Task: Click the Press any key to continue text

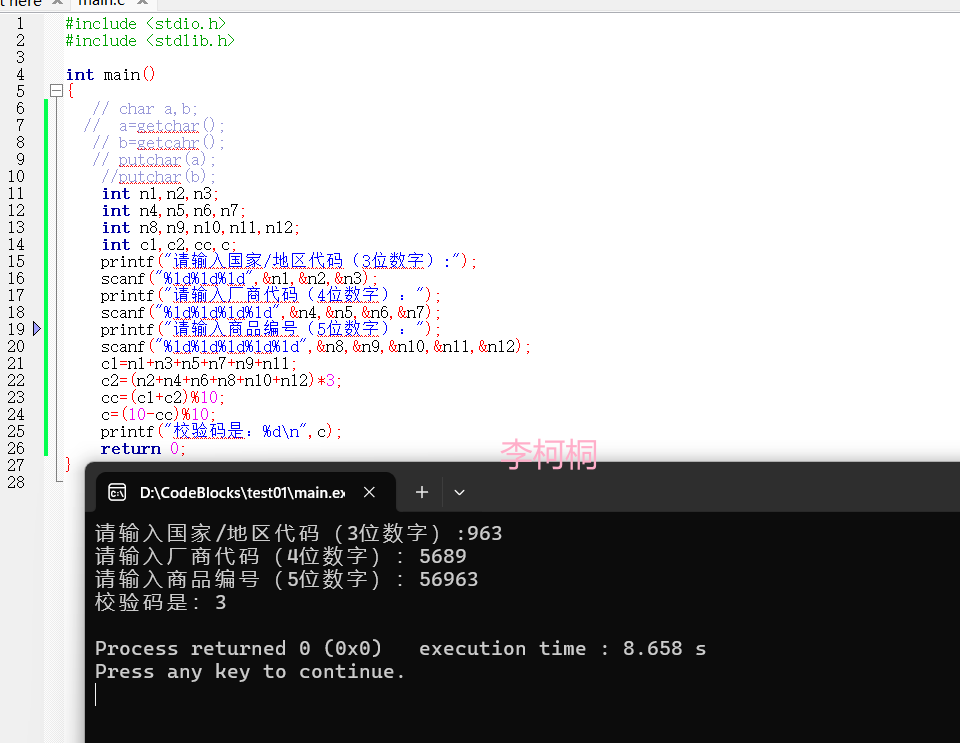Action: tap(250, 671)
